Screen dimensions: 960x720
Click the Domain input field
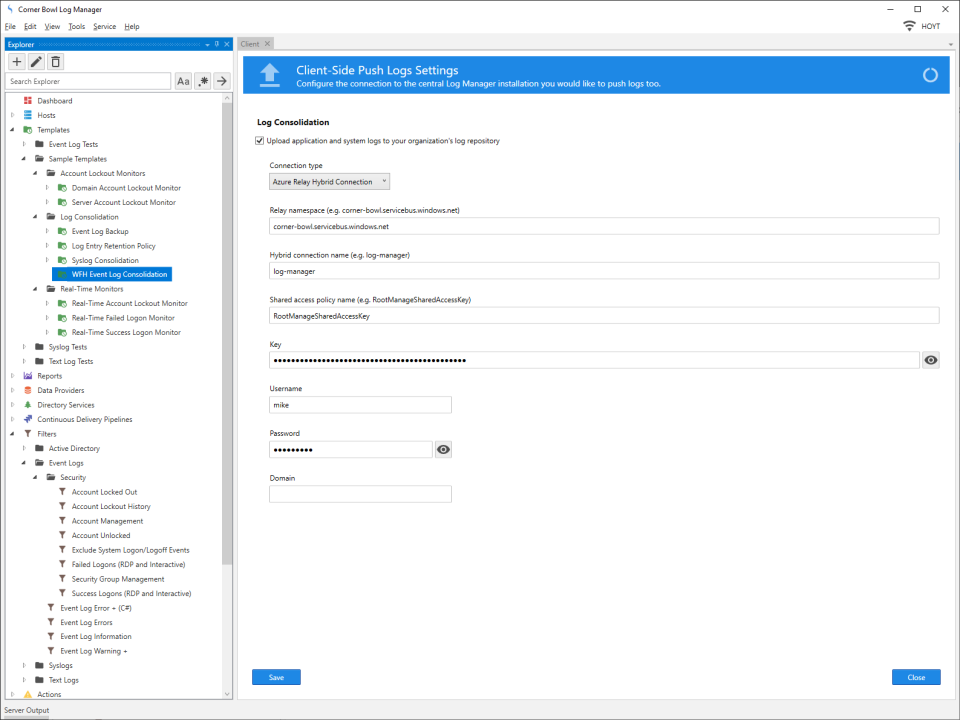360,494
